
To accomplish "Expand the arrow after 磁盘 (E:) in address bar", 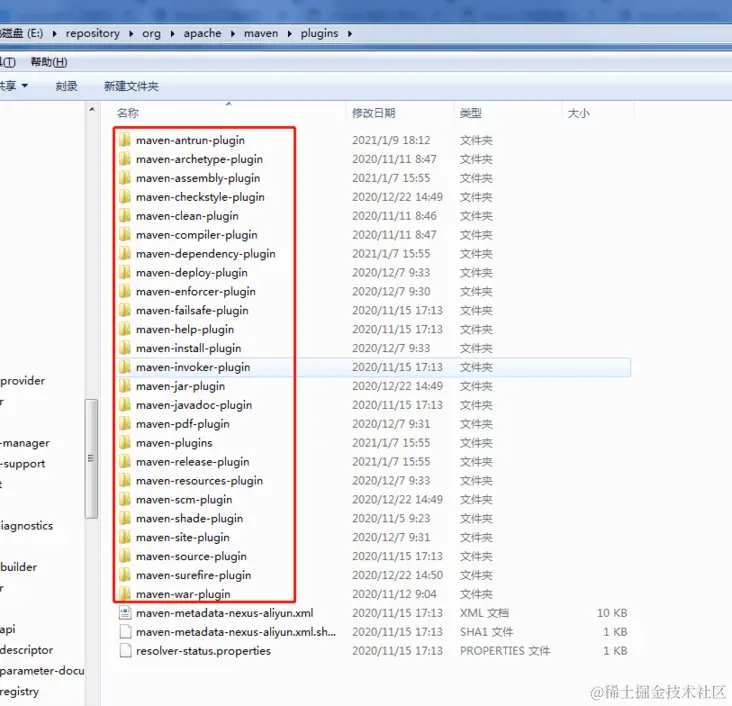I will pyautogui.click(x=55, y=34).
